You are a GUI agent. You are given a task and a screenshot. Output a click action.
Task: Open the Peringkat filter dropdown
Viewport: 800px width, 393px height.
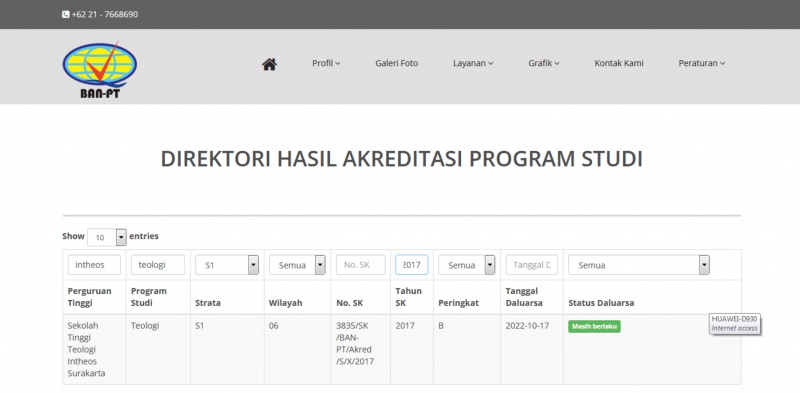[467, 265]
